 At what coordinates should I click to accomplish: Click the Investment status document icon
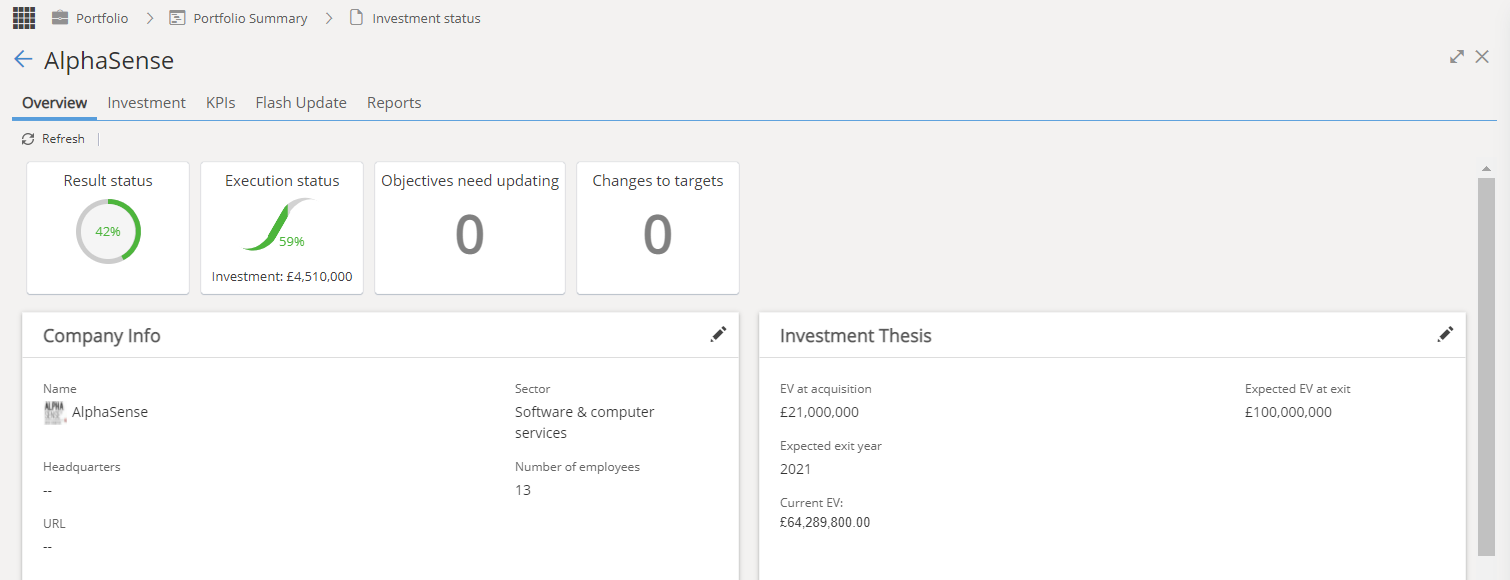point(356,18)
